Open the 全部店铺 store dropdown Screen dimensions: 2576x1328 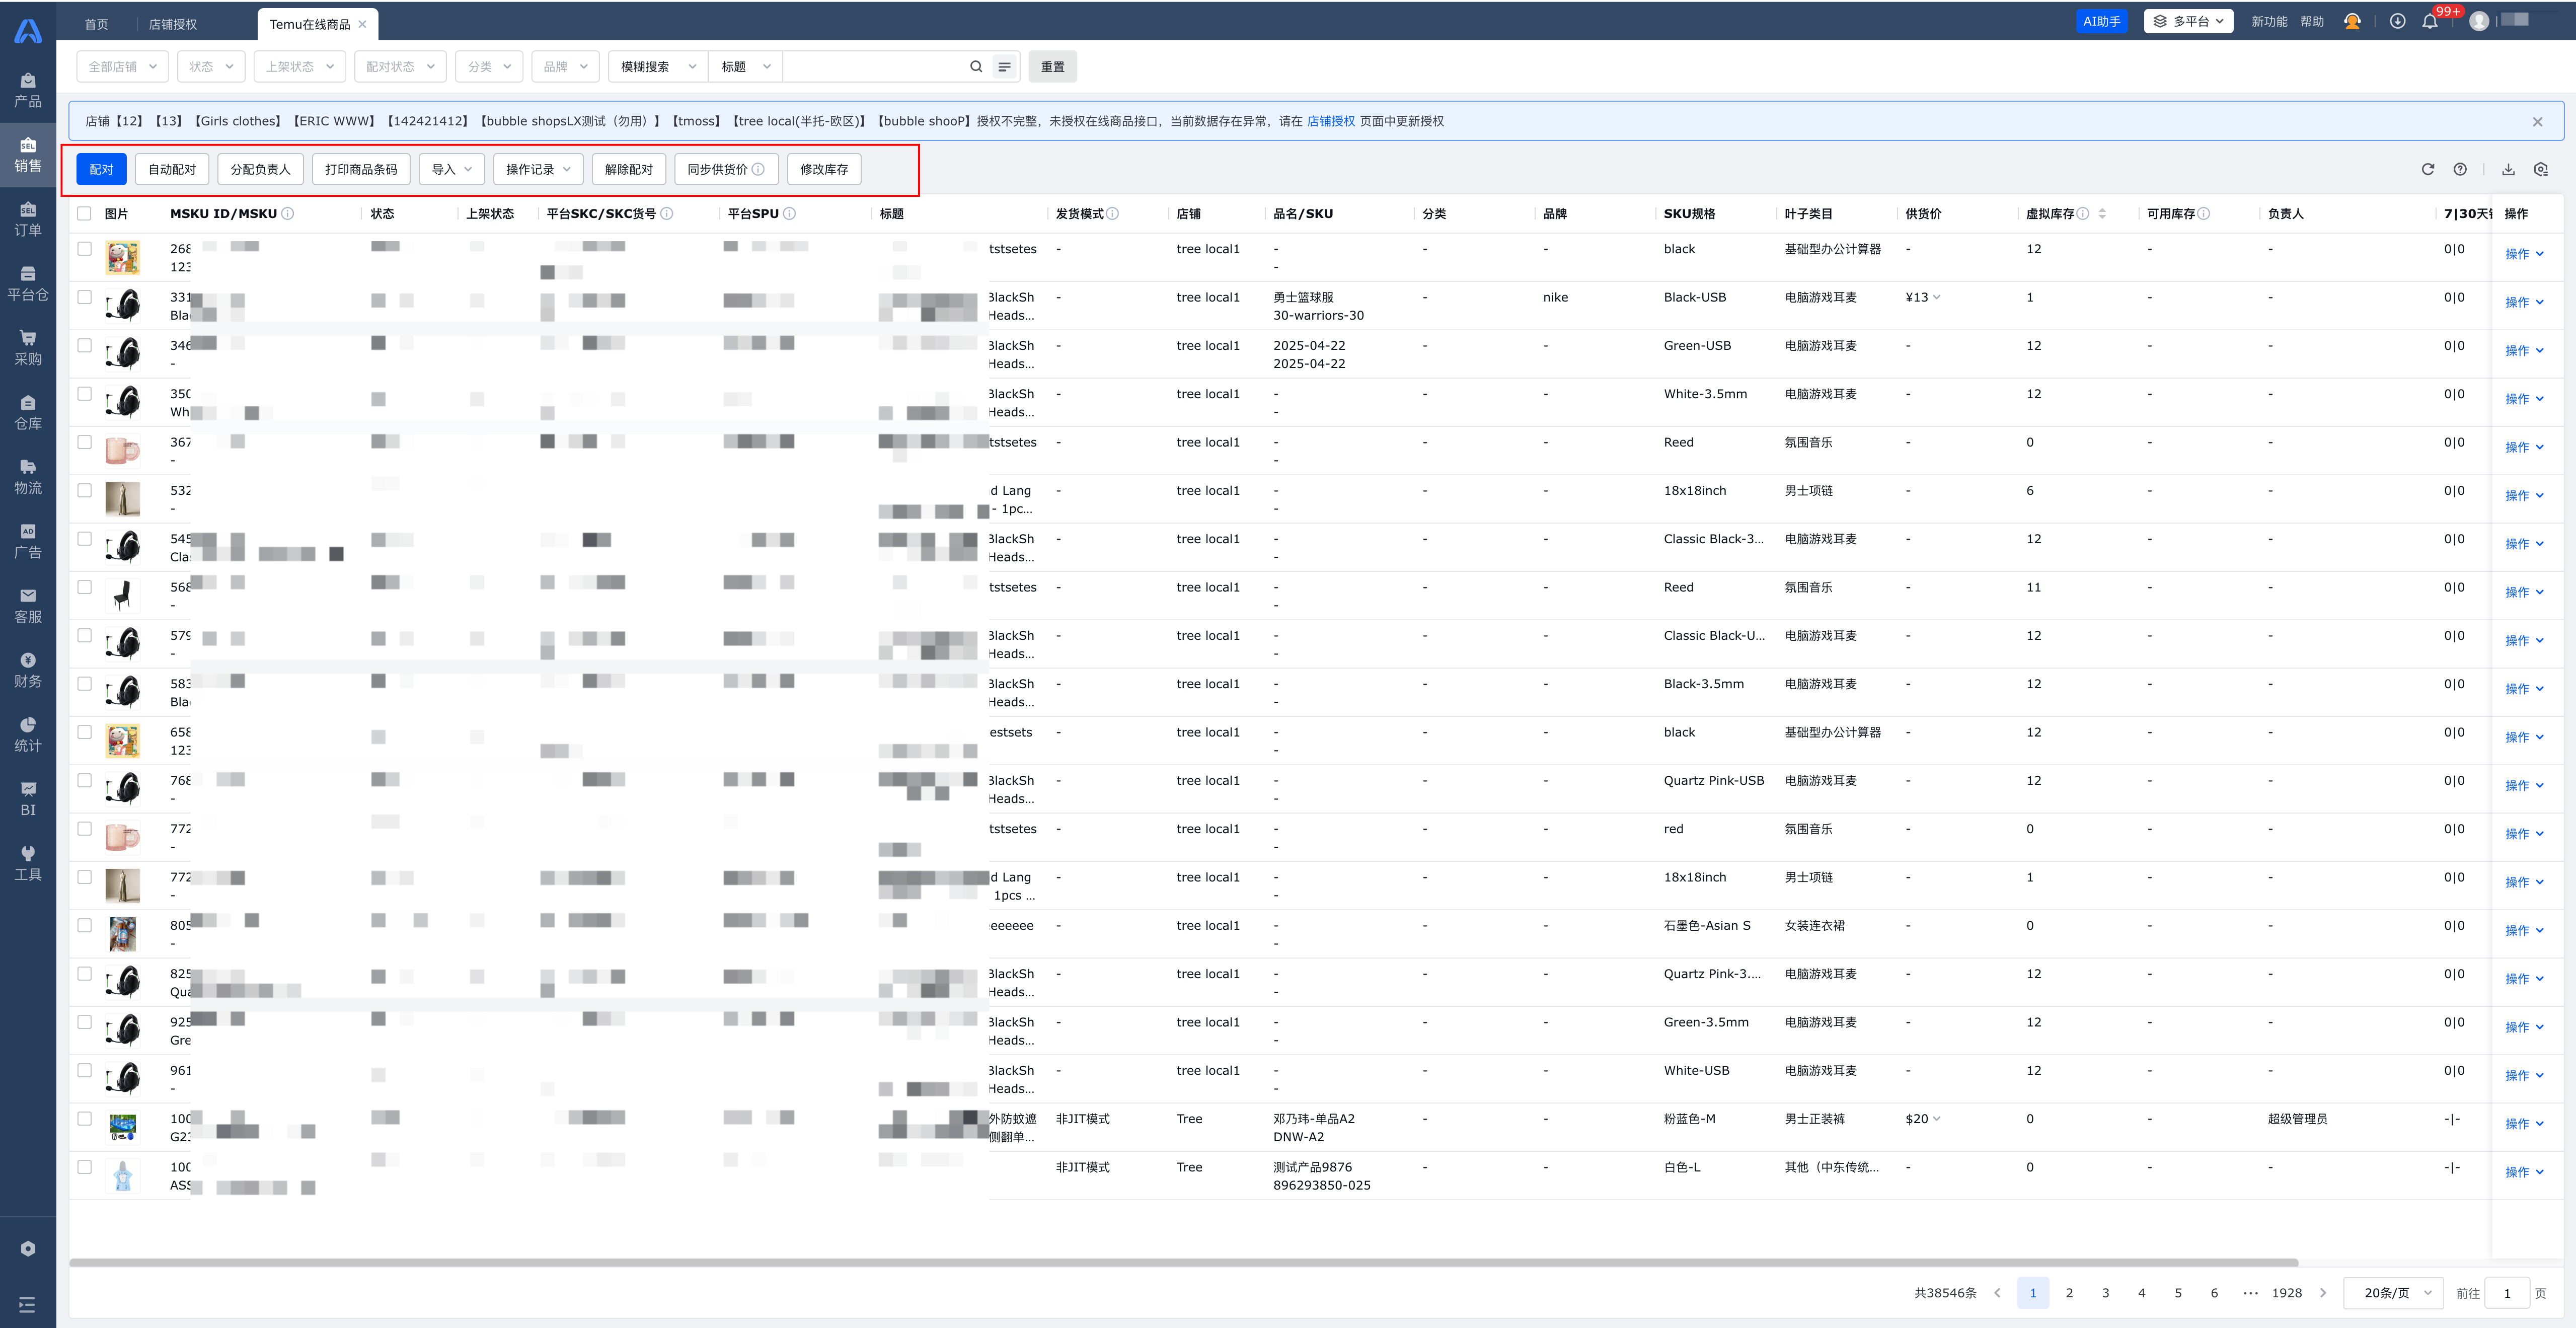pyautogui.click(x=122, y=67)
